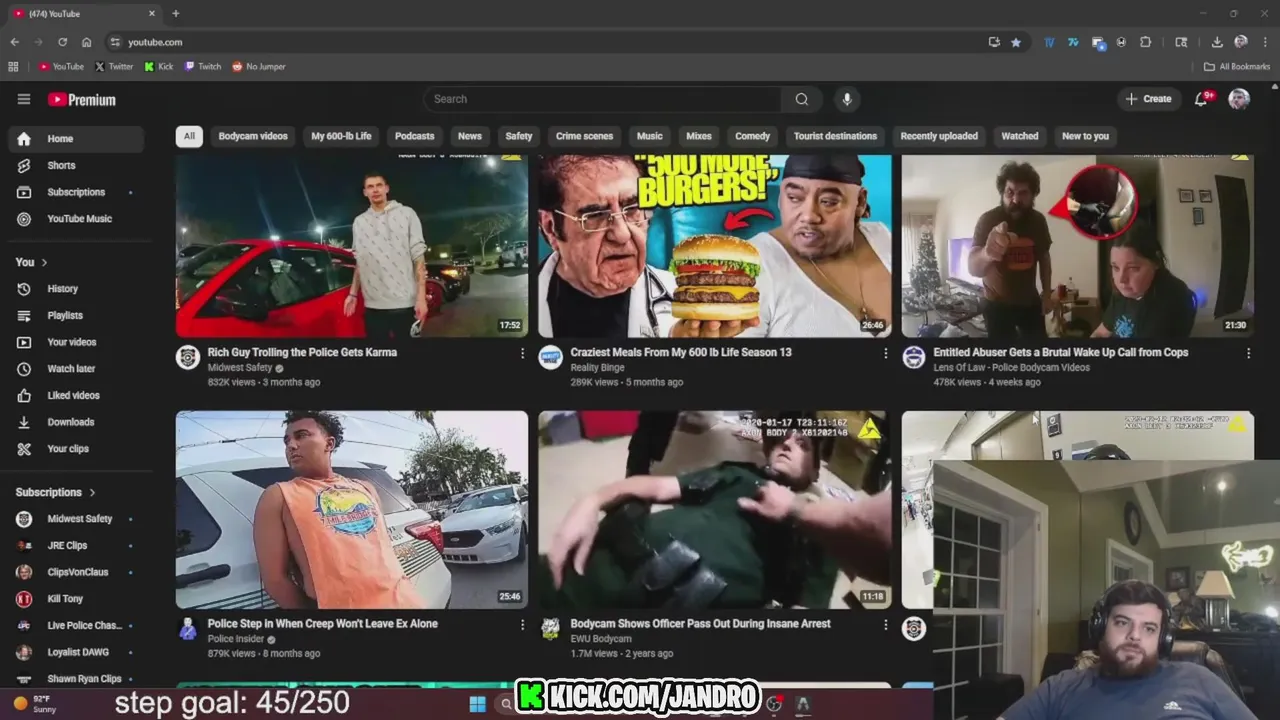Screen dimensions: 1280x720
Task: Click the Windows Start button
Action: [x=477, y=704]
